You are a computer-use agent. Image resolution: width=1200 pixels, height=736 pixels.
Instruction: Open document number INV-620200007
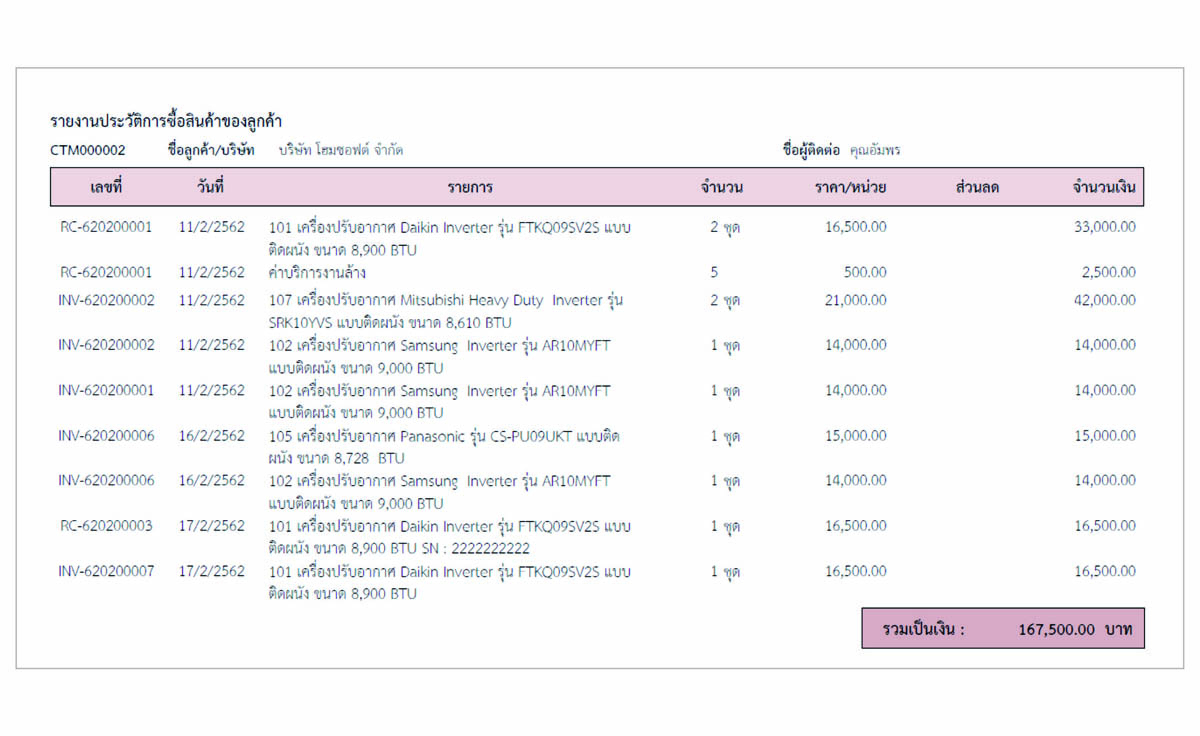106,571
